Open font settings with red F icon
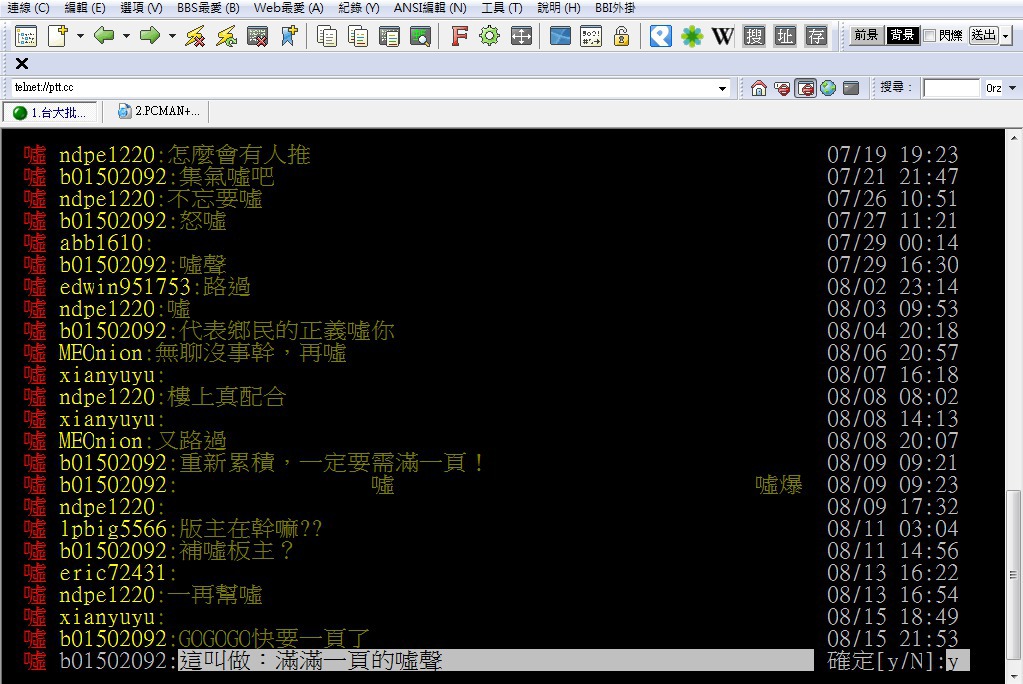The width and height of the screenshot is (1023, 684). (459, 36)
